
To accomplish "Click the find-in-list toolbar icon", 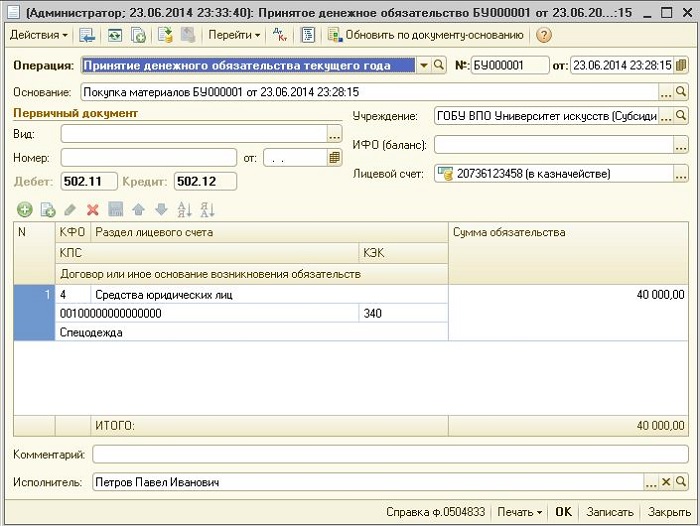I will click(87, 35).
